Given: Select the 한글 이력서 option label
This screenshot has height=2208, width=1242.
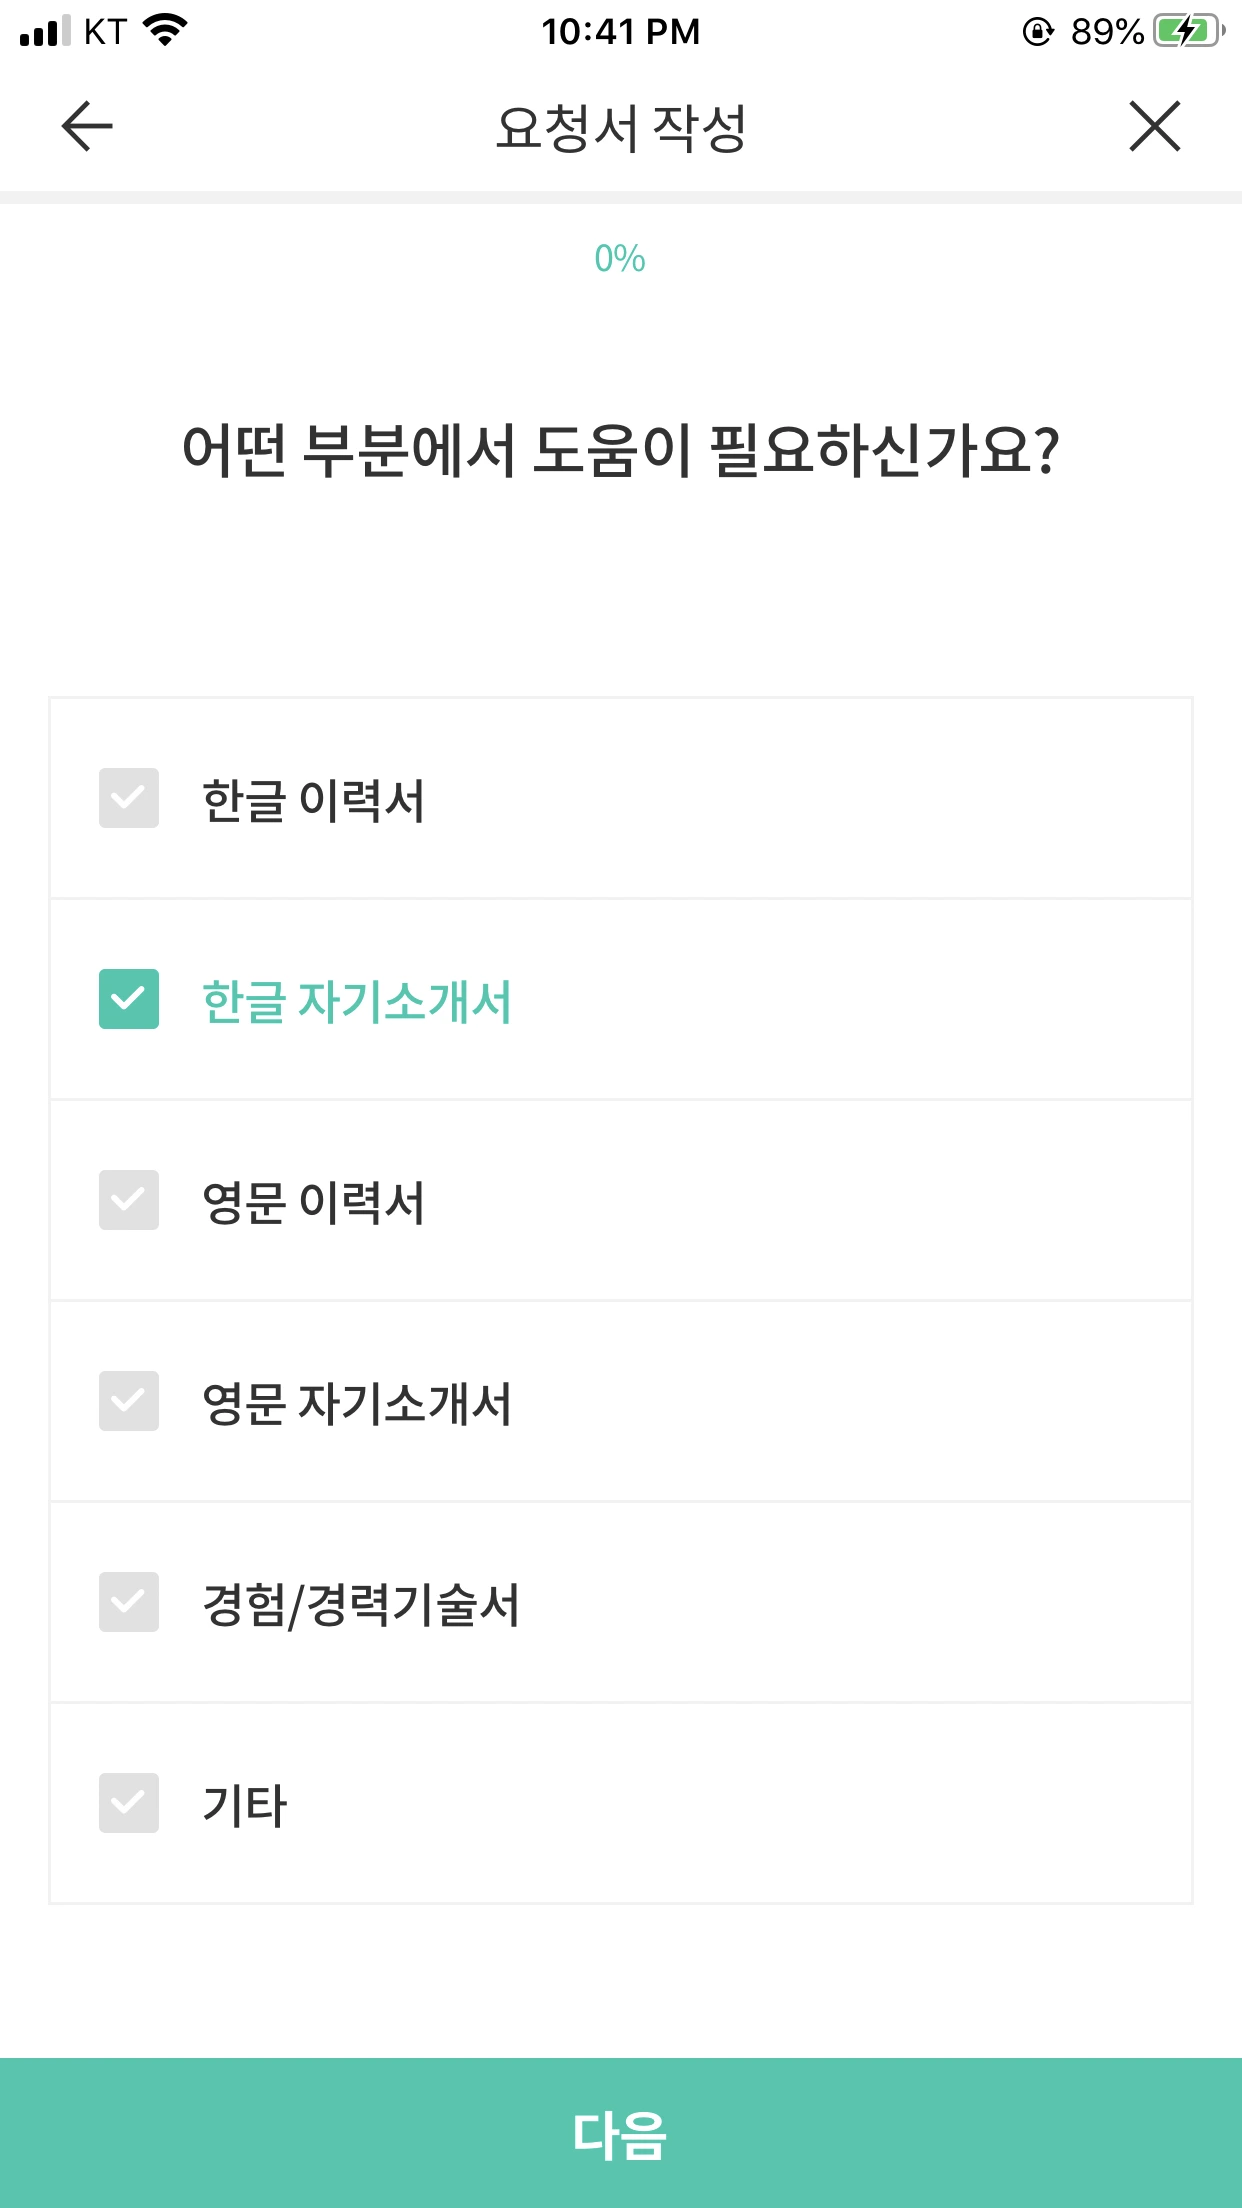Looking at the screenshot, I should (x=314, y=800).
